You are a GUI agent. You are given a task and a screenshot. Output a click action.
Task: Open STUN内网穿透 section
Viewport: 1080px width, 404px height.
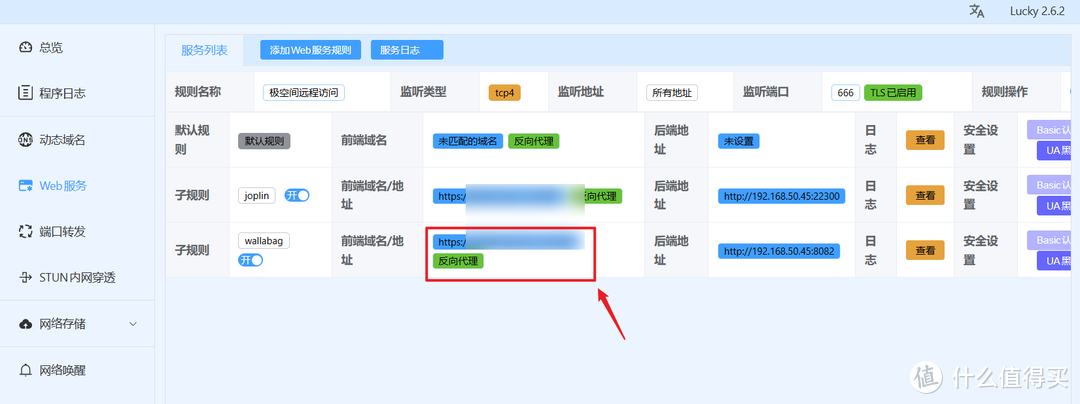coord(77,278)
